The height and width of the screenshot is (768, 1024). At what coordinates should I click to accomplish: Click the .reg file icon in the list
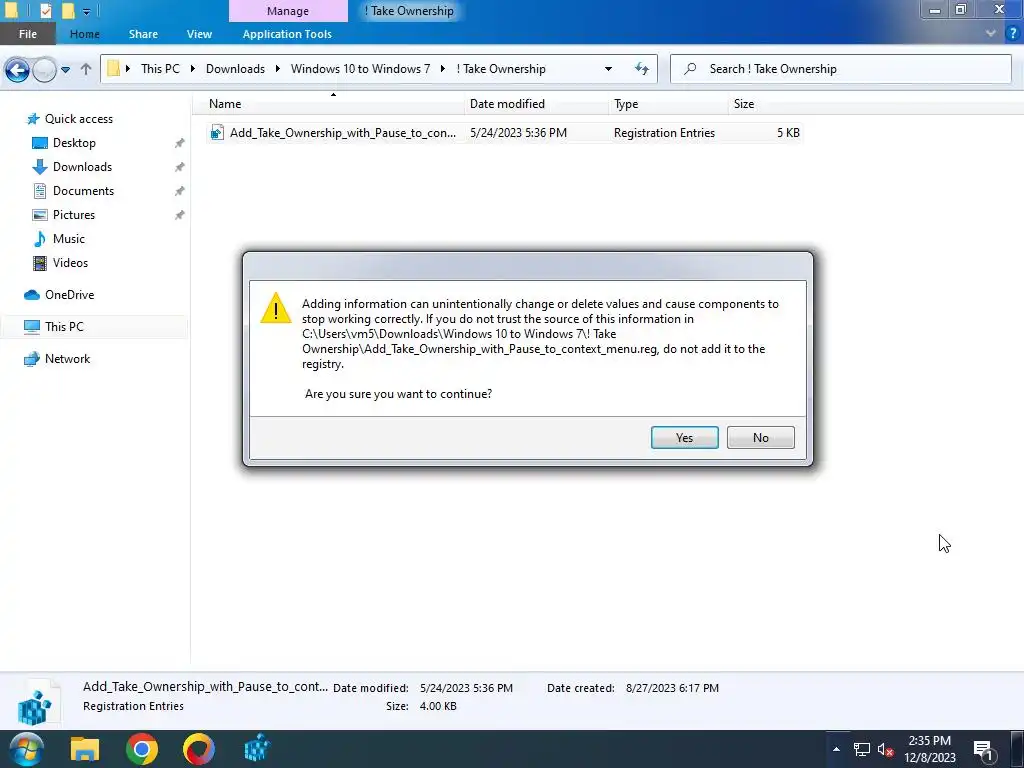[217, 133]
